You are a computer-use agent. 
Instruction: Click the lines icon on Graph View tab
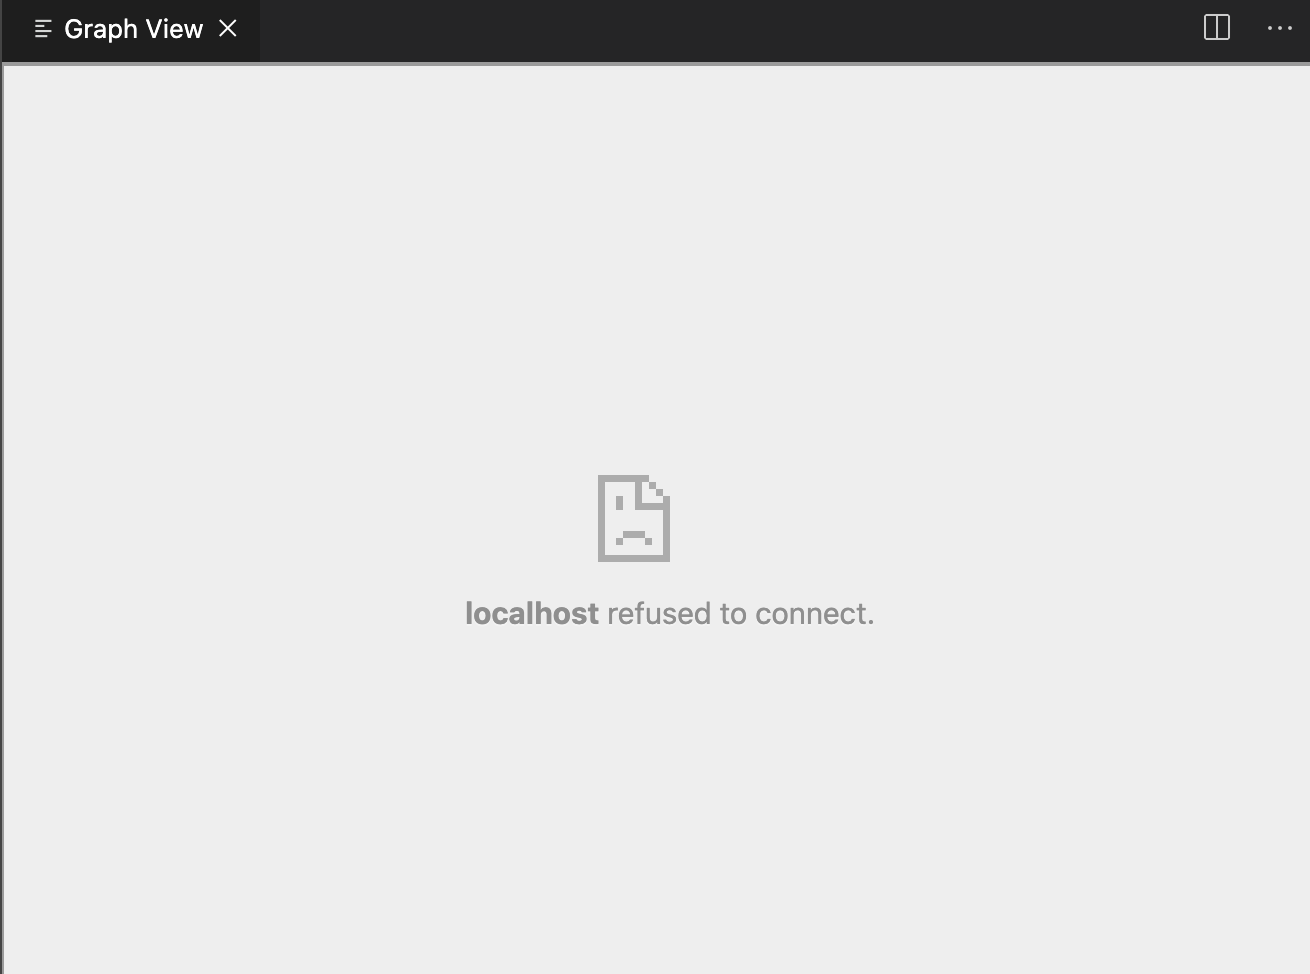pyautogui.click(x=43, y=29)
